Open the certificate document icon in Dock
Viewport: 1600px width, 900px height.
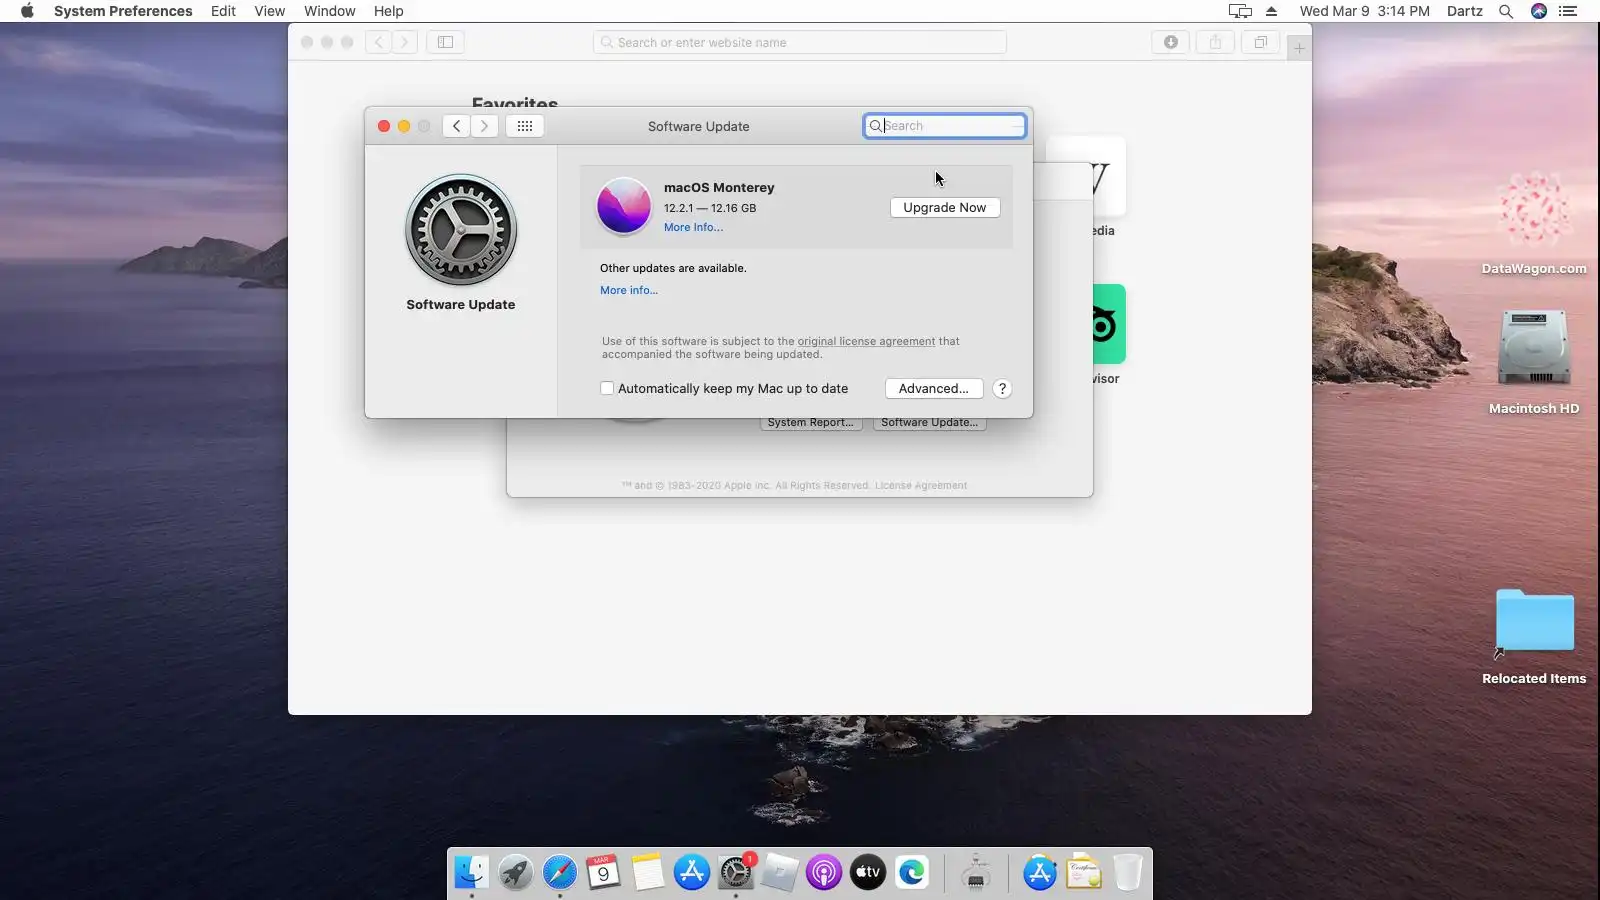[x=1084, y=873]
